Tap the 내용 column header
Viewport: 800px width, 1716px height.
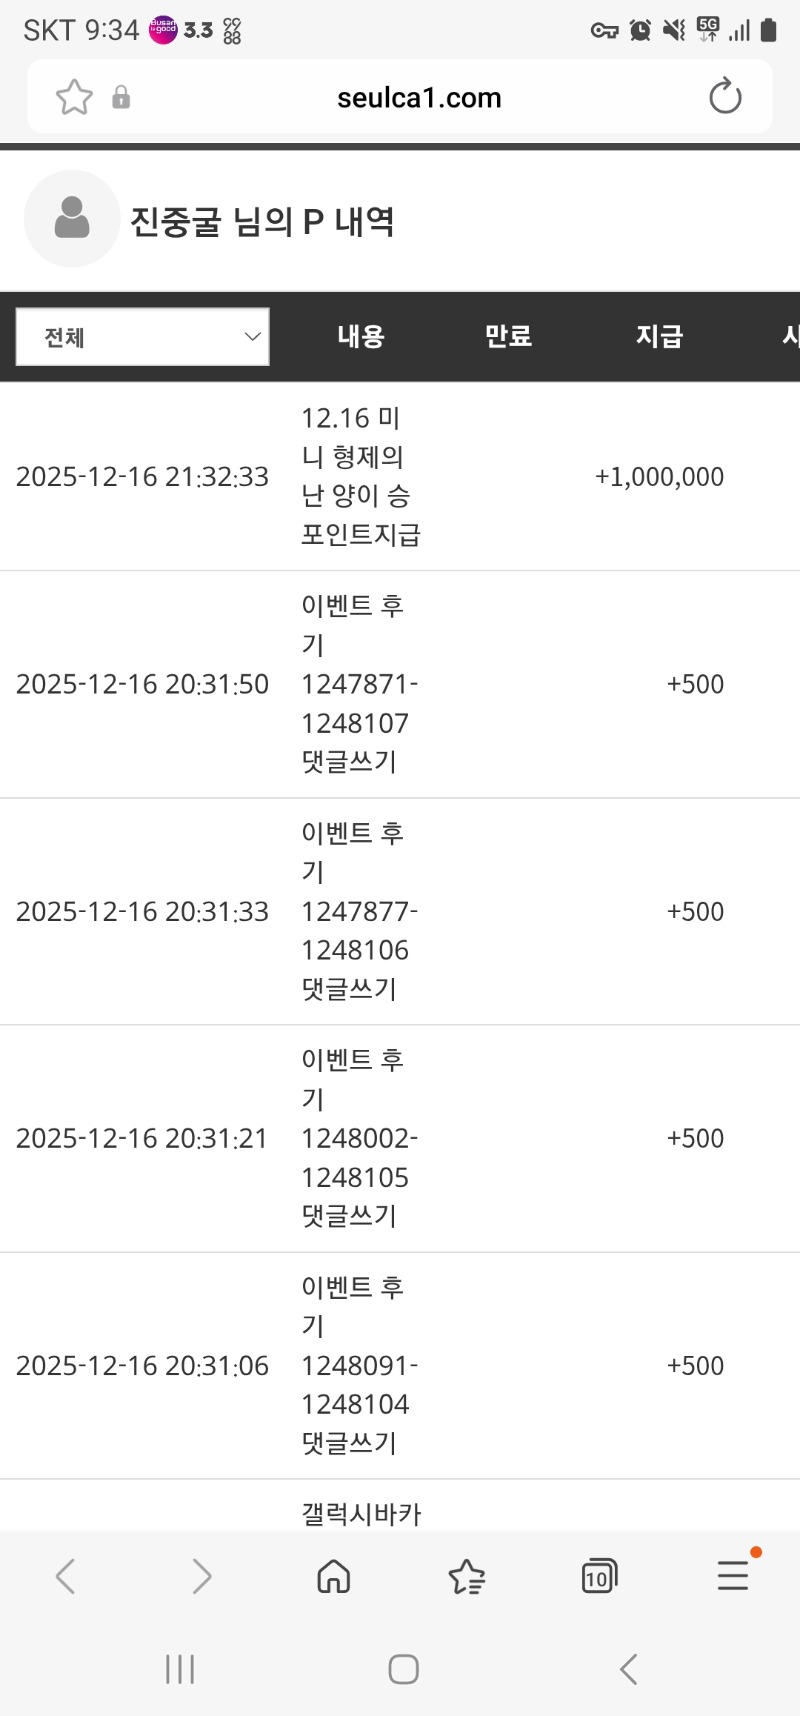point(361,337)
